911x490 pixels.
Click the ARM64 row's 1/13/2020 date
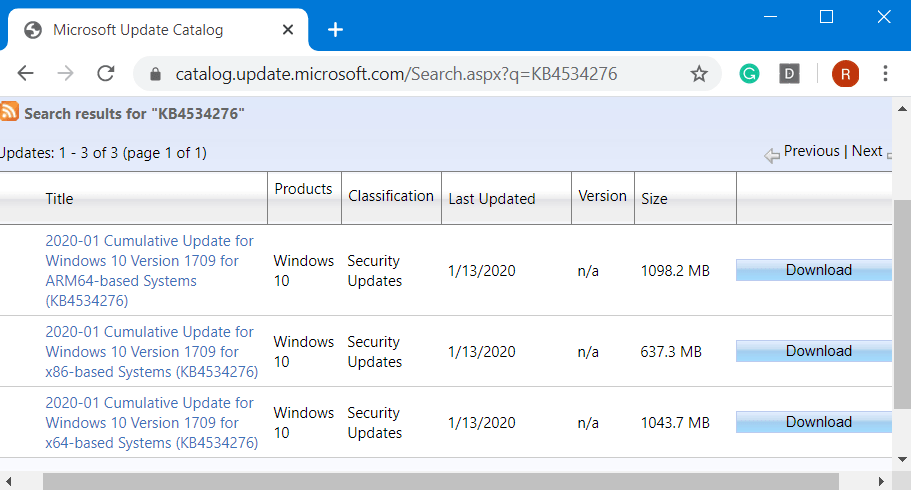tap(482, 271)
